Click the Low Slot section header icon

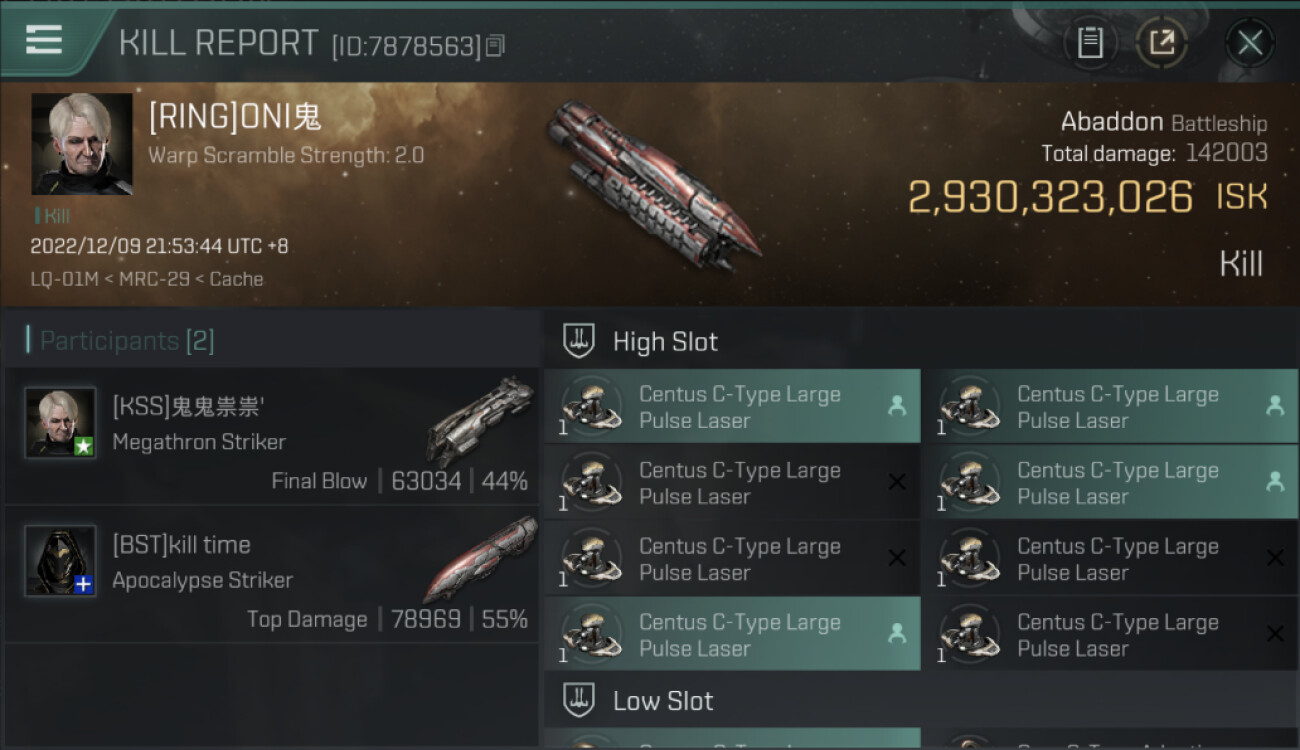point(579,700)
